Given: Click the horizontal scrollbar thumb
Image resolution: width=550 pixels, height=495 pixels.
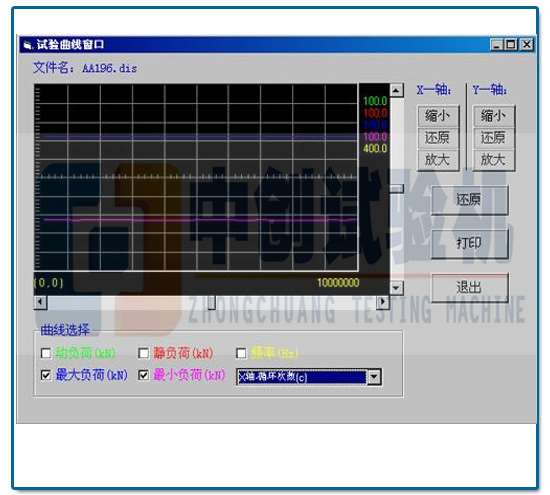Looking at the screenshot, I should [x=212, y=302].
